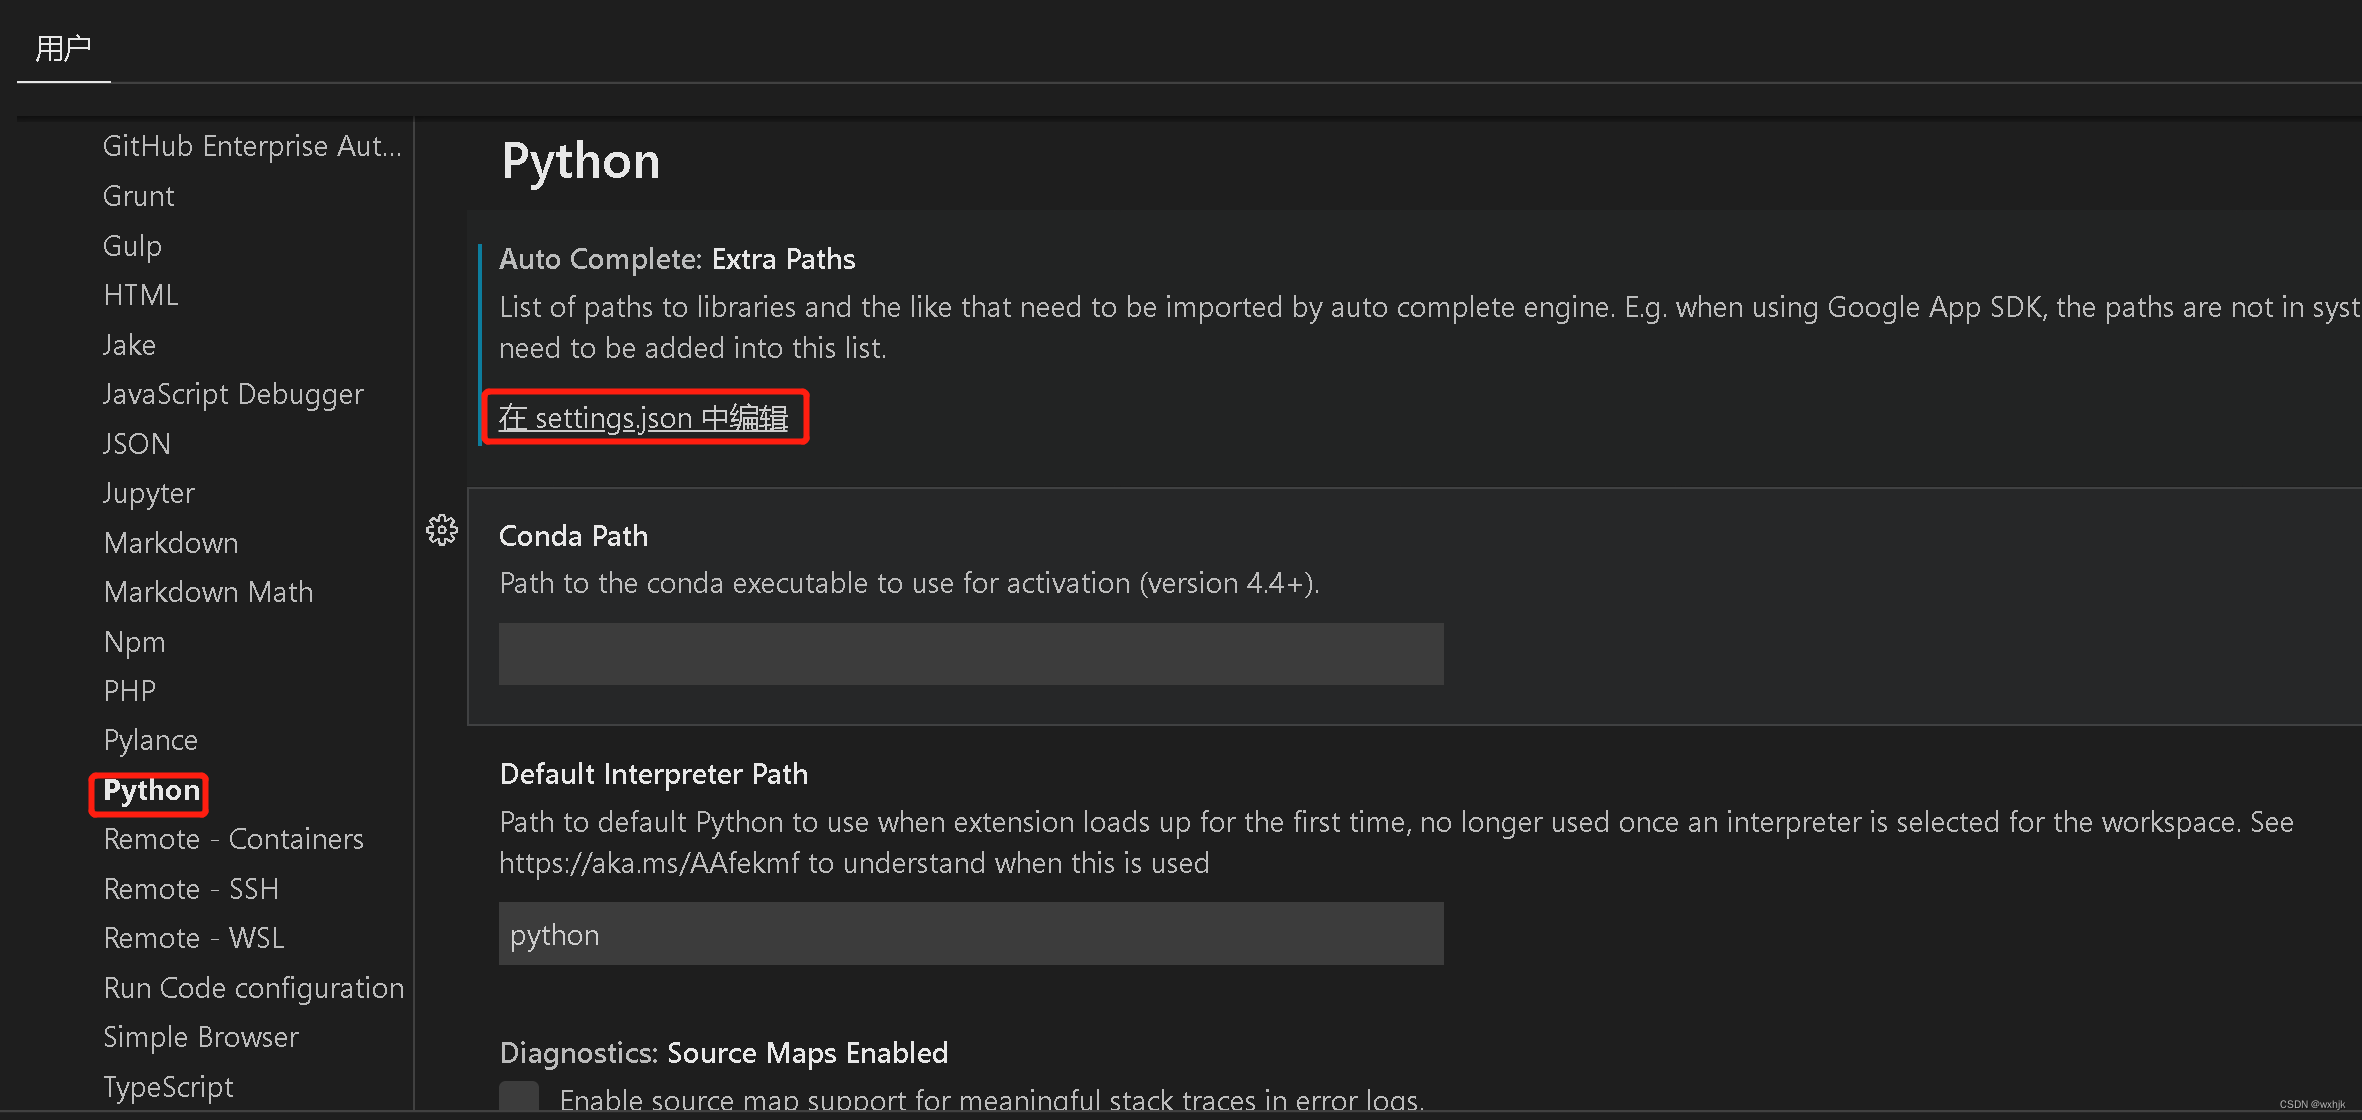This screenshot has height=1120, width=2362.
Task: Click the Conda Path input field
Action: [970, 654]
